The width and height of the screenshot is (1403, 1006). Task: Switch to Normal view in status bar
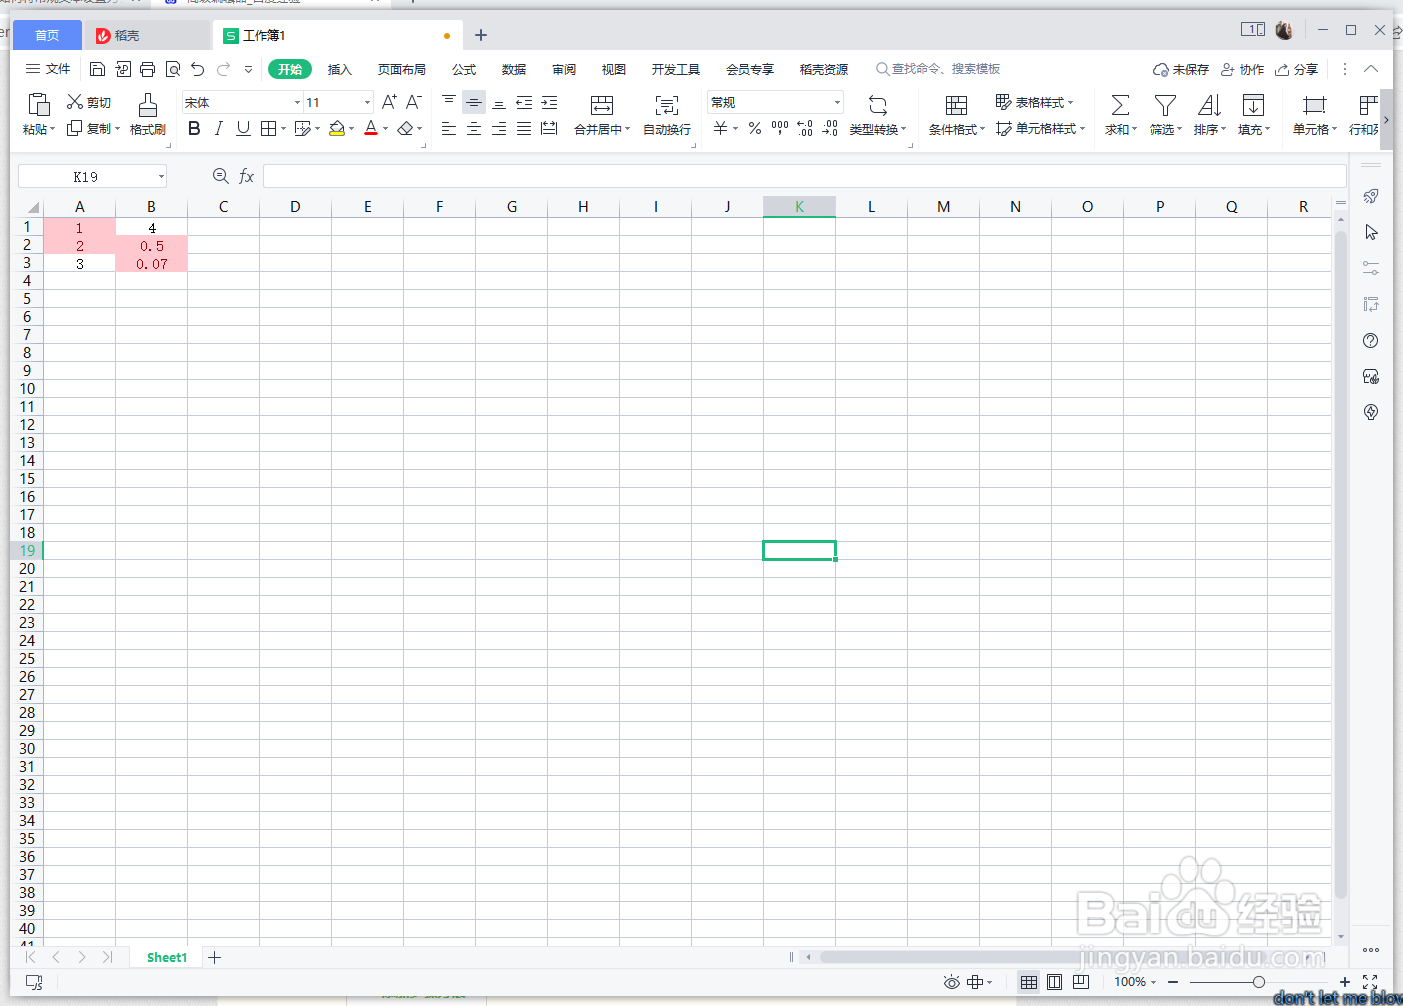[1028, 982]
